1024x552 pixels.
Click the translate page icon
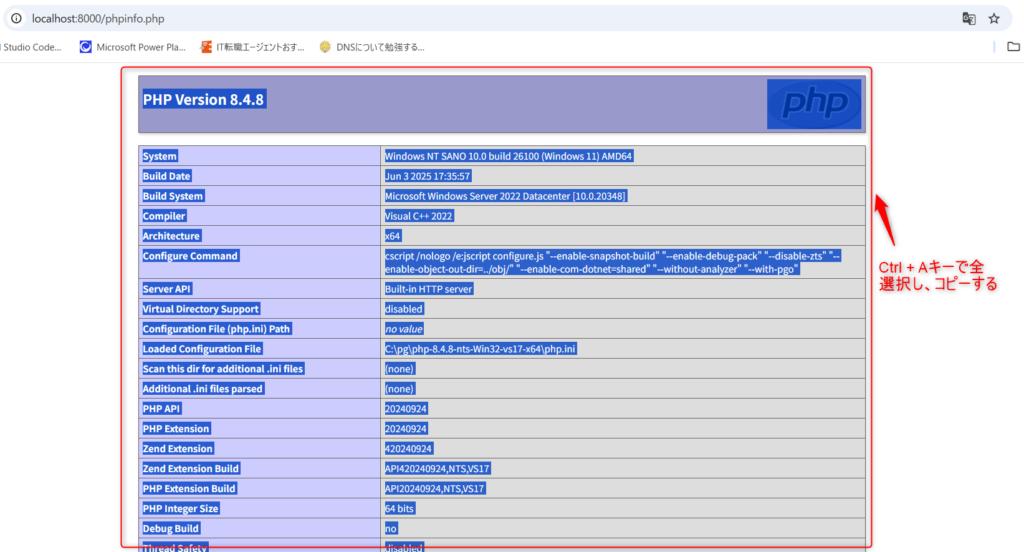coord(969,18)
